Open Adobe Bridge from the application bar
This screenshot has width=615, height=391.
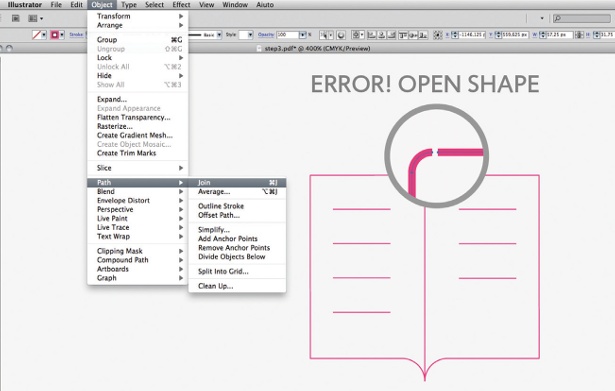[x=15, y=18]
